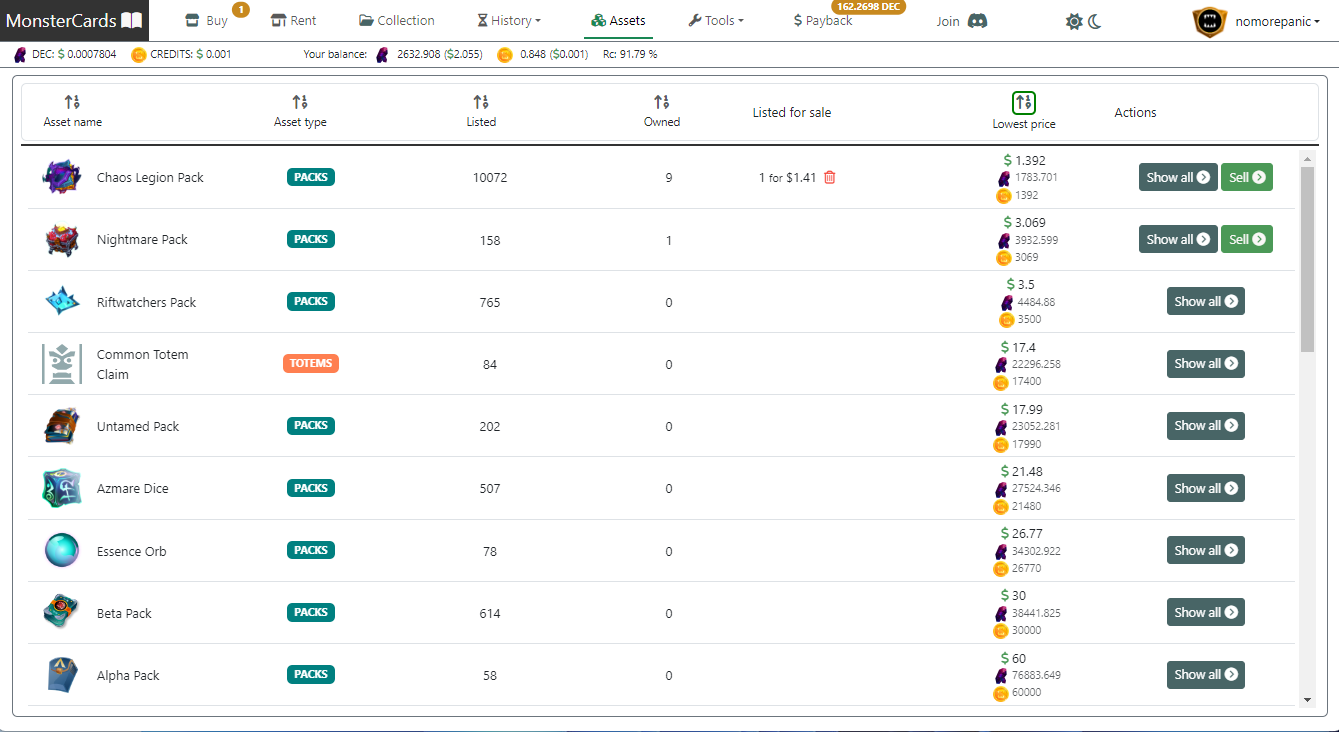Toggle the dark theme moon icon

click(x=1095, y=21)
